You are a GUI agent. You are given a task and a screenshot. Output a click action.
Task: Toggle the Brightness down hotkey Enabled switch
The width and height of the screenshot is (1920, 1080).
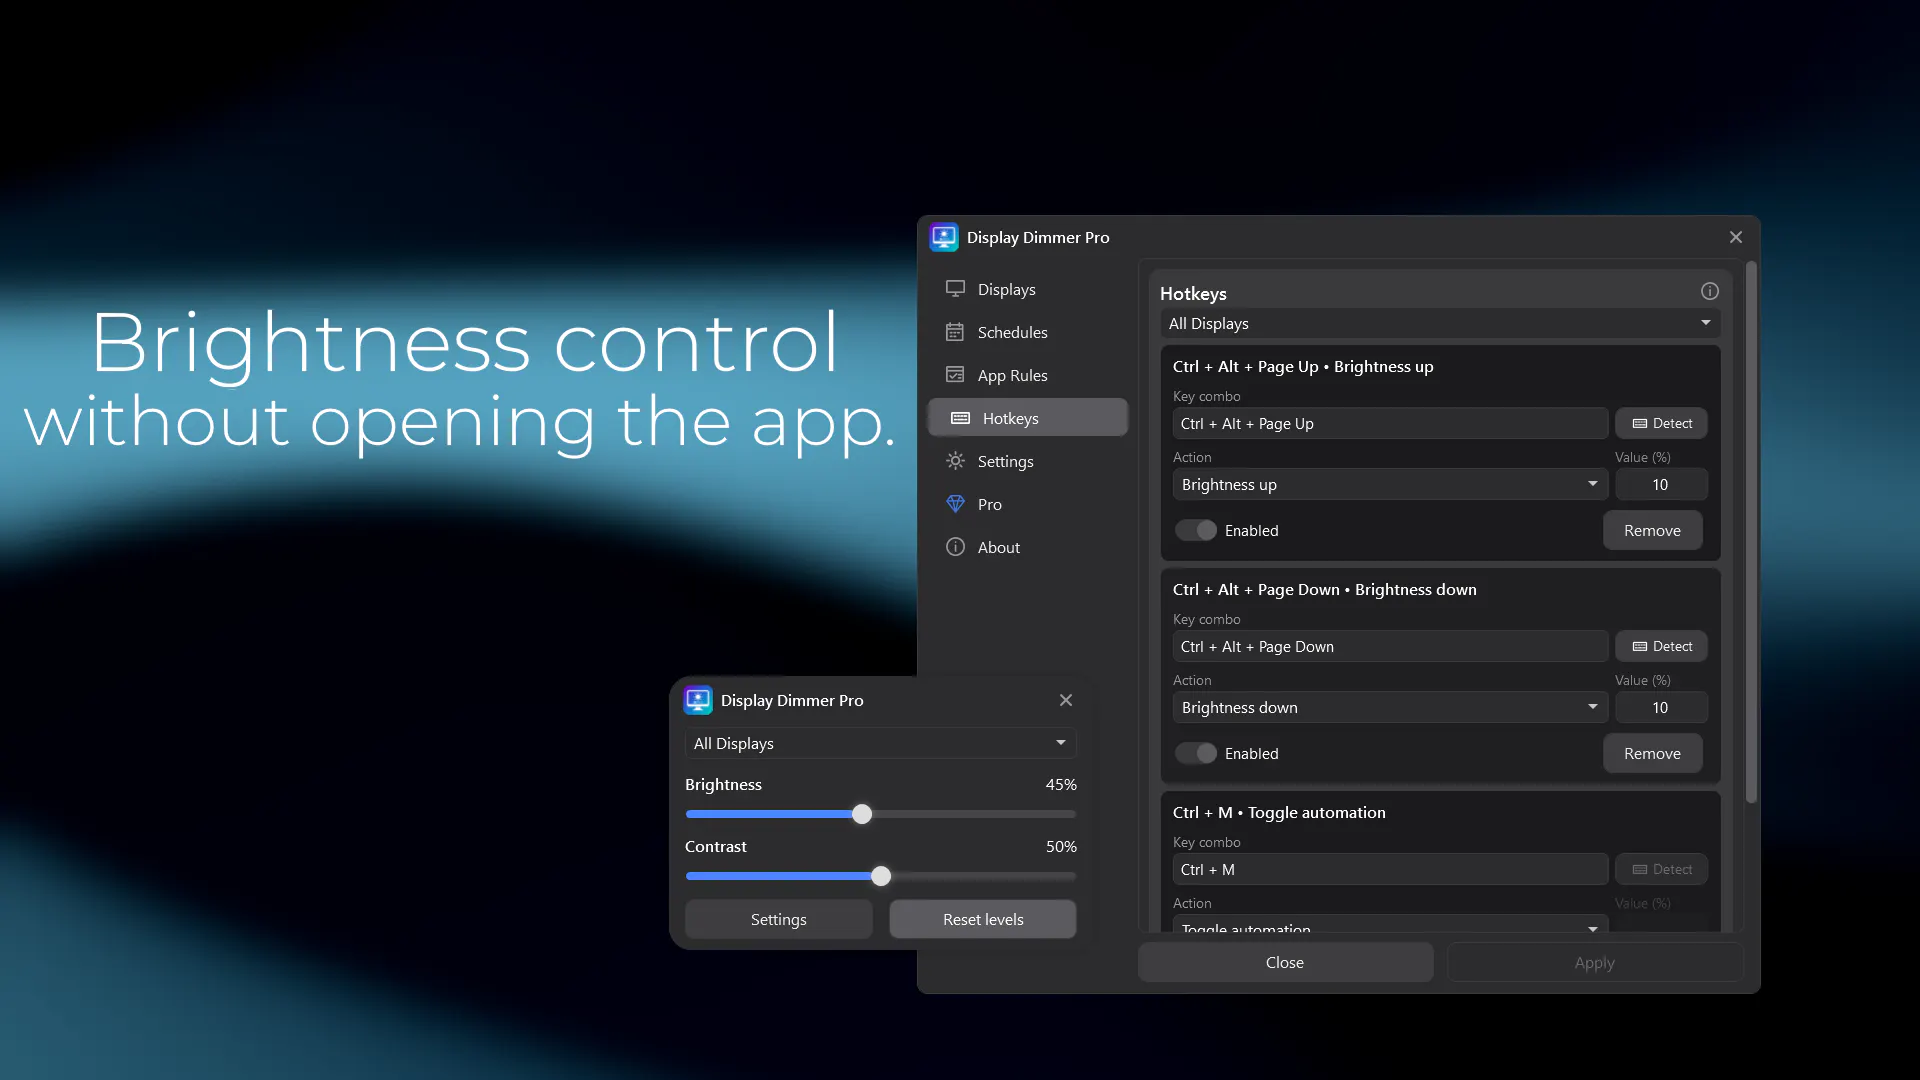(1196, 753)
